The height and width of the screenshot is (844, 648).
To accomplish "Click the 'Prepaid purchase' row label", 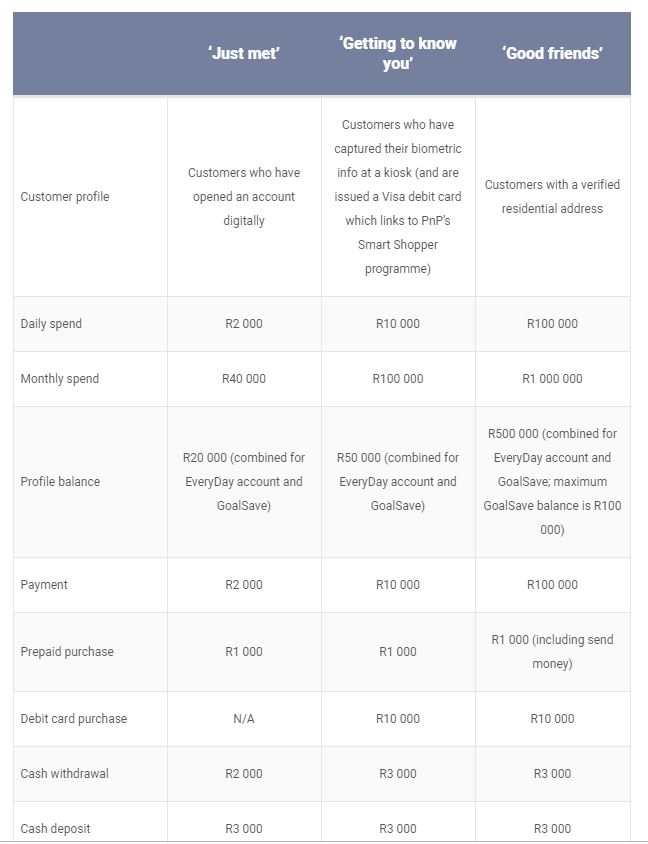I will click(x=67, y=652).
